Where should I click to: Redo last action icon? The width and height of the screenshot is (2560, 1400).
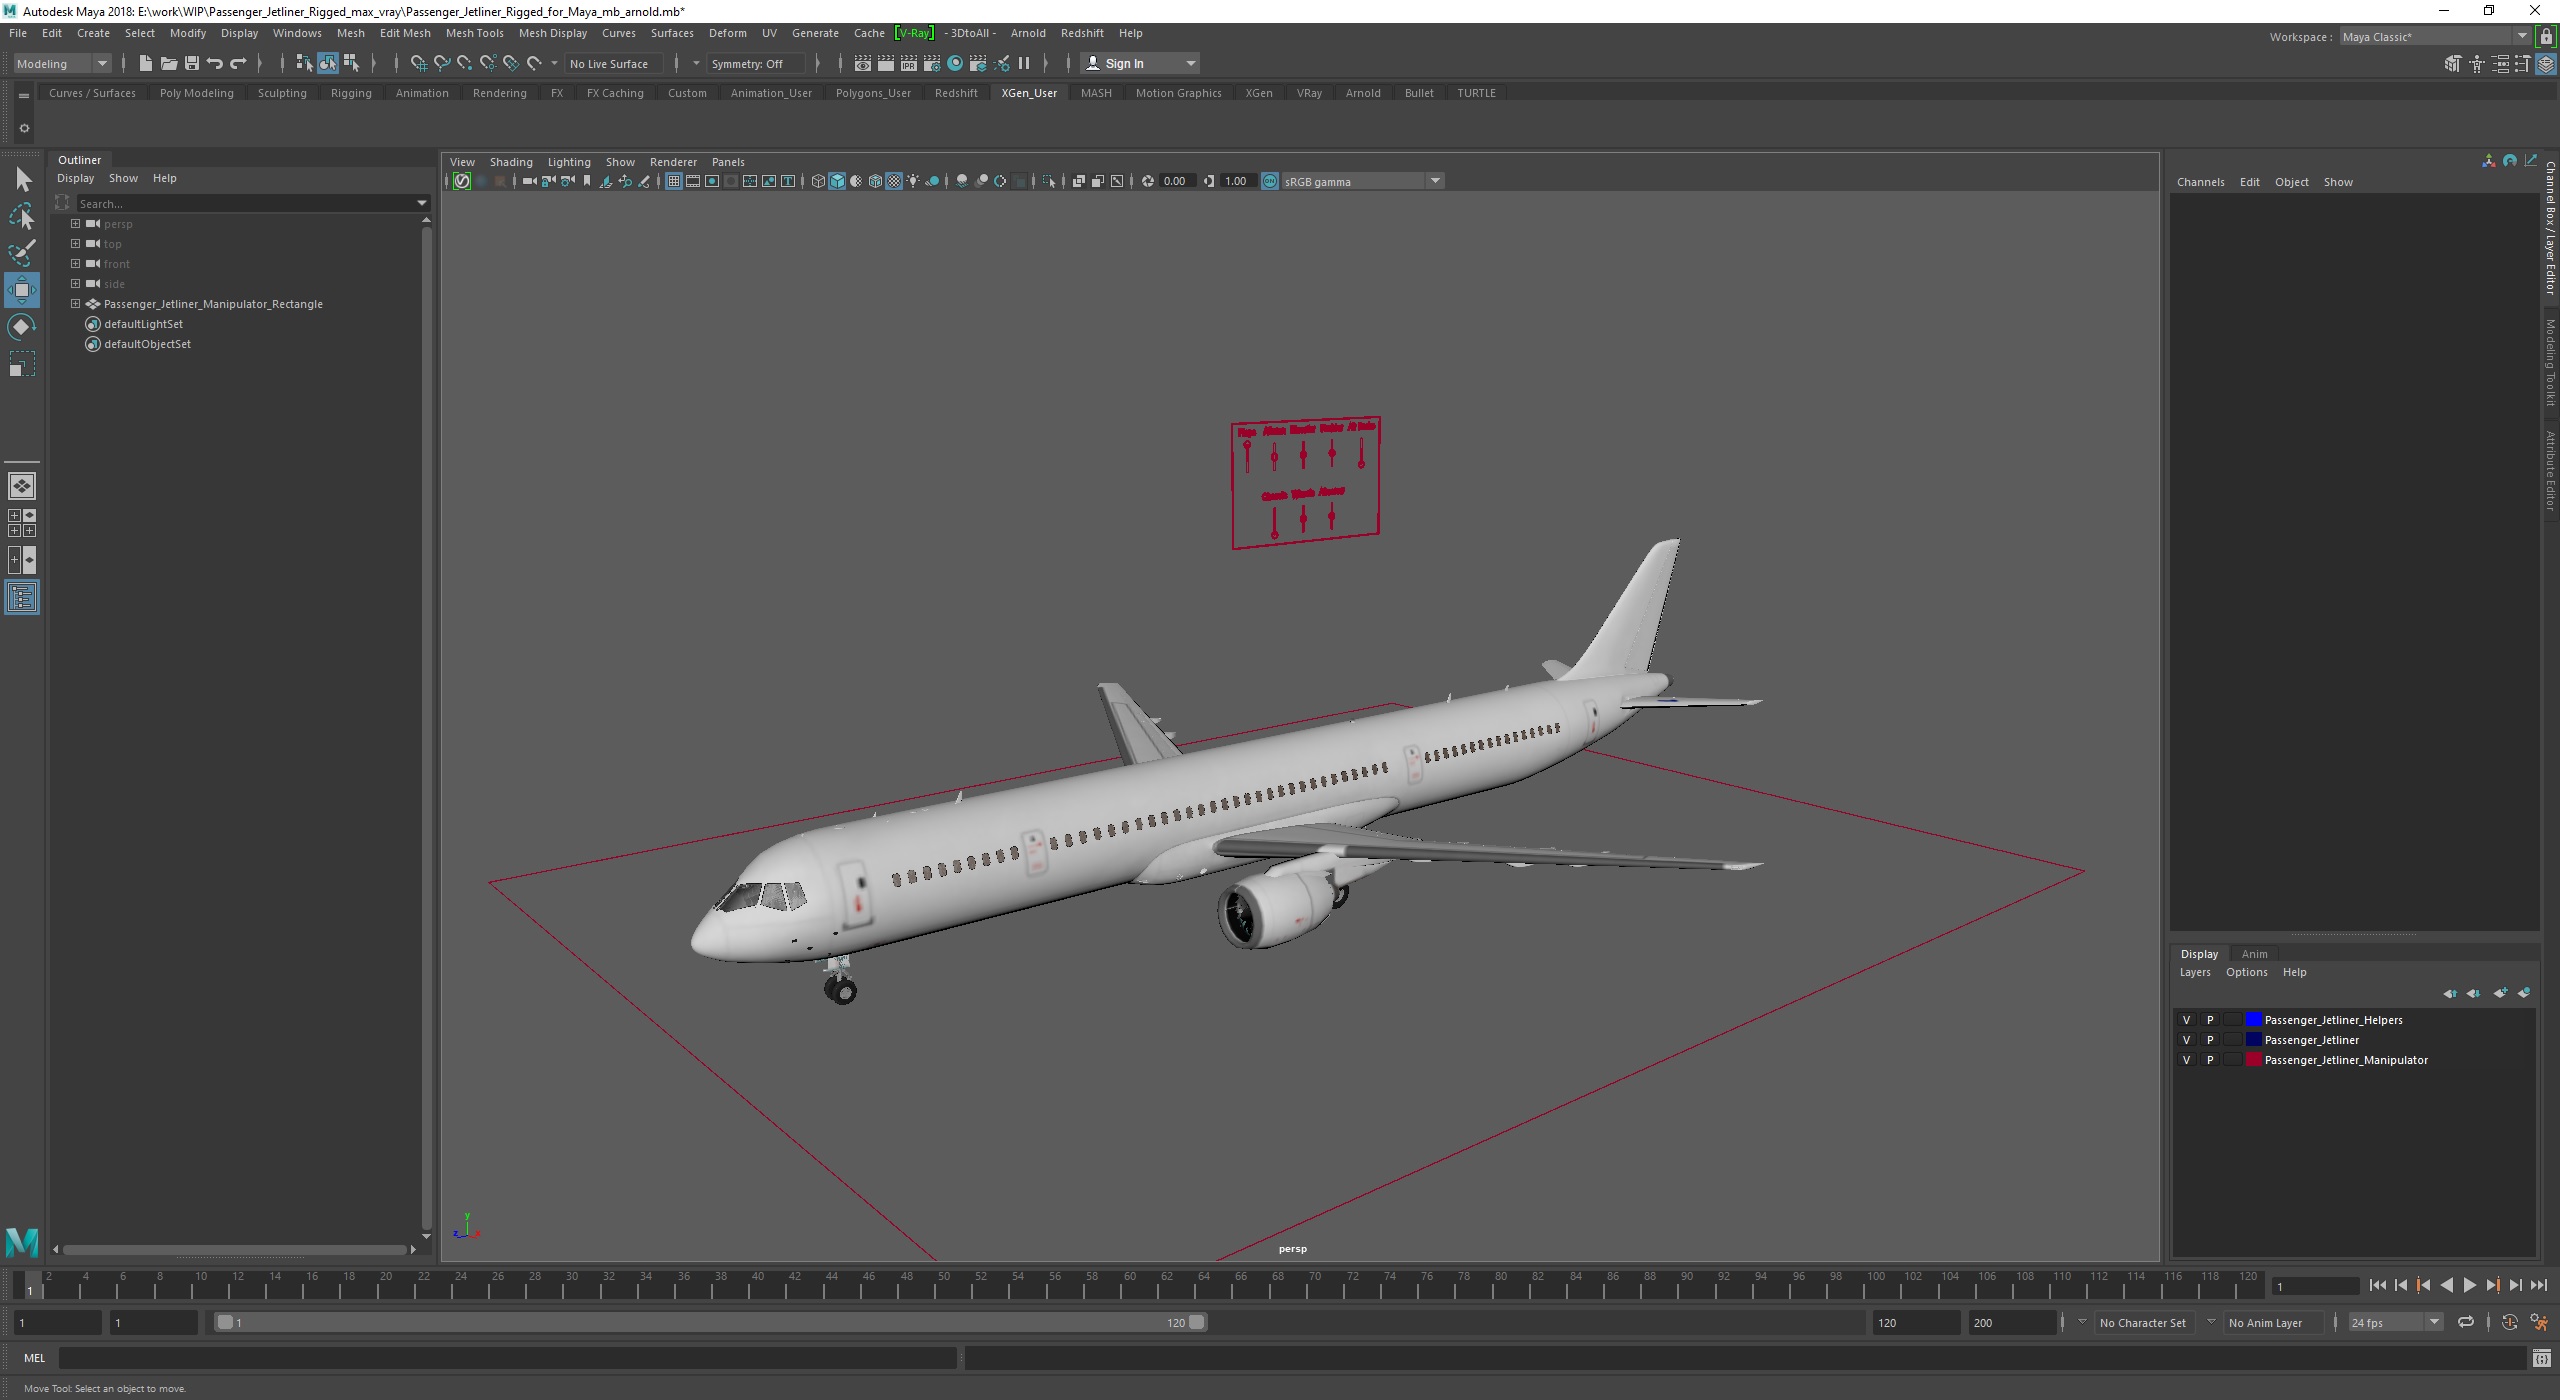point(238,63)
